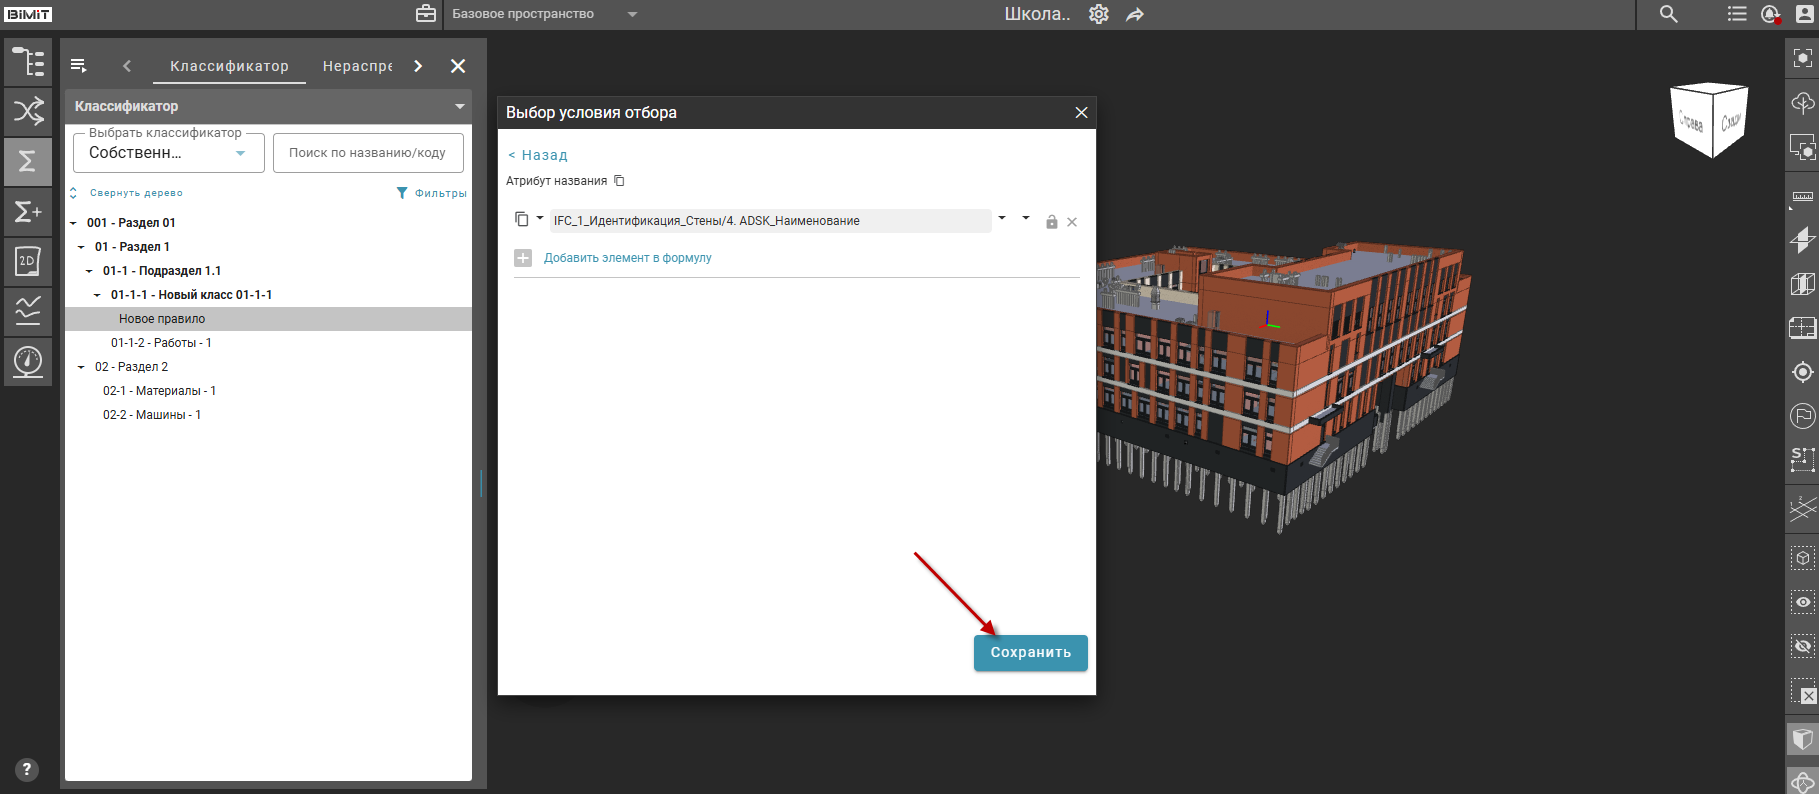The image size is (1819, 794).
Task: Switch to the 'Классификатор' tab
Action: (x=229, y=66)
